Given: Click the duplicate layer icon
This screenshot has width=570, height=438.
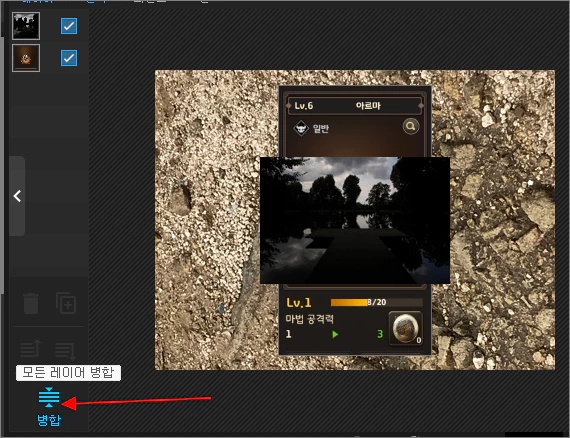Looking at the screenshot, I should pyautogui.click(x=66, y=303).
